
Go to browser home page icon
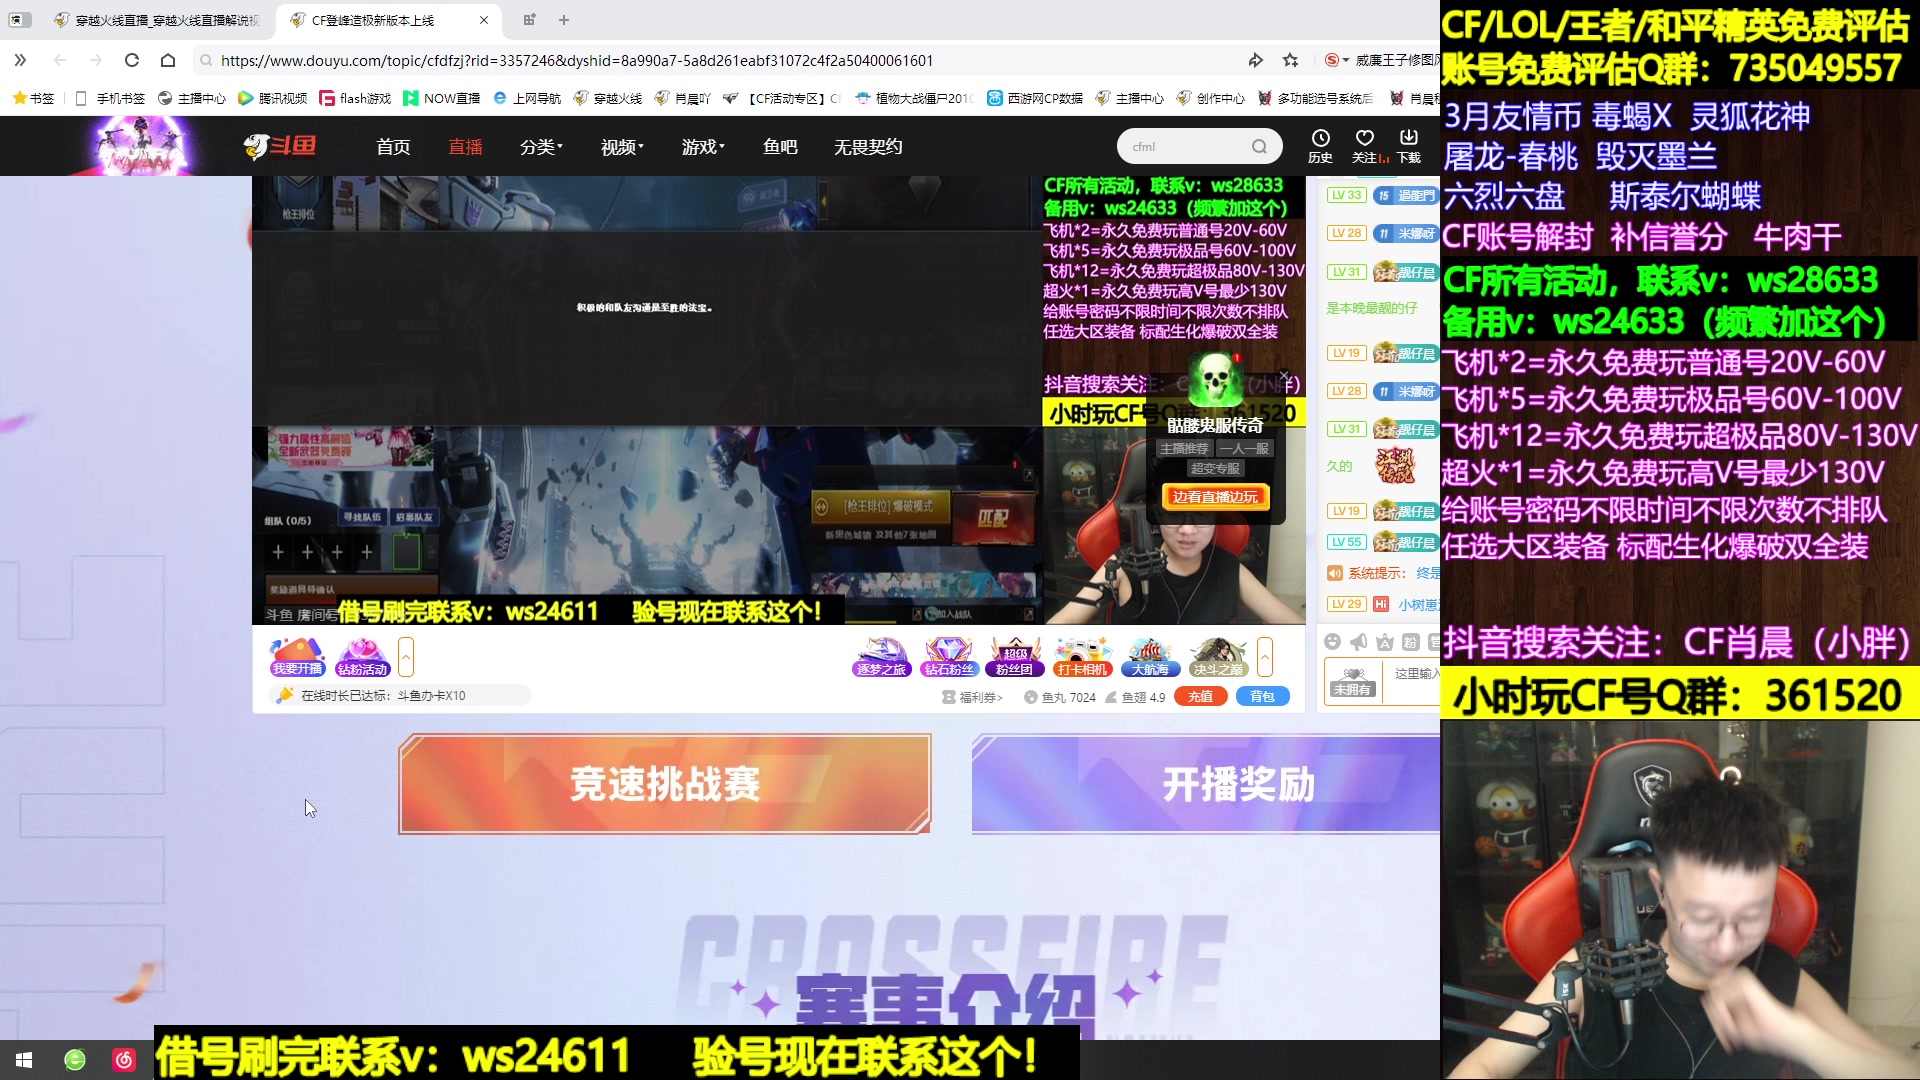tap(168, 60)
